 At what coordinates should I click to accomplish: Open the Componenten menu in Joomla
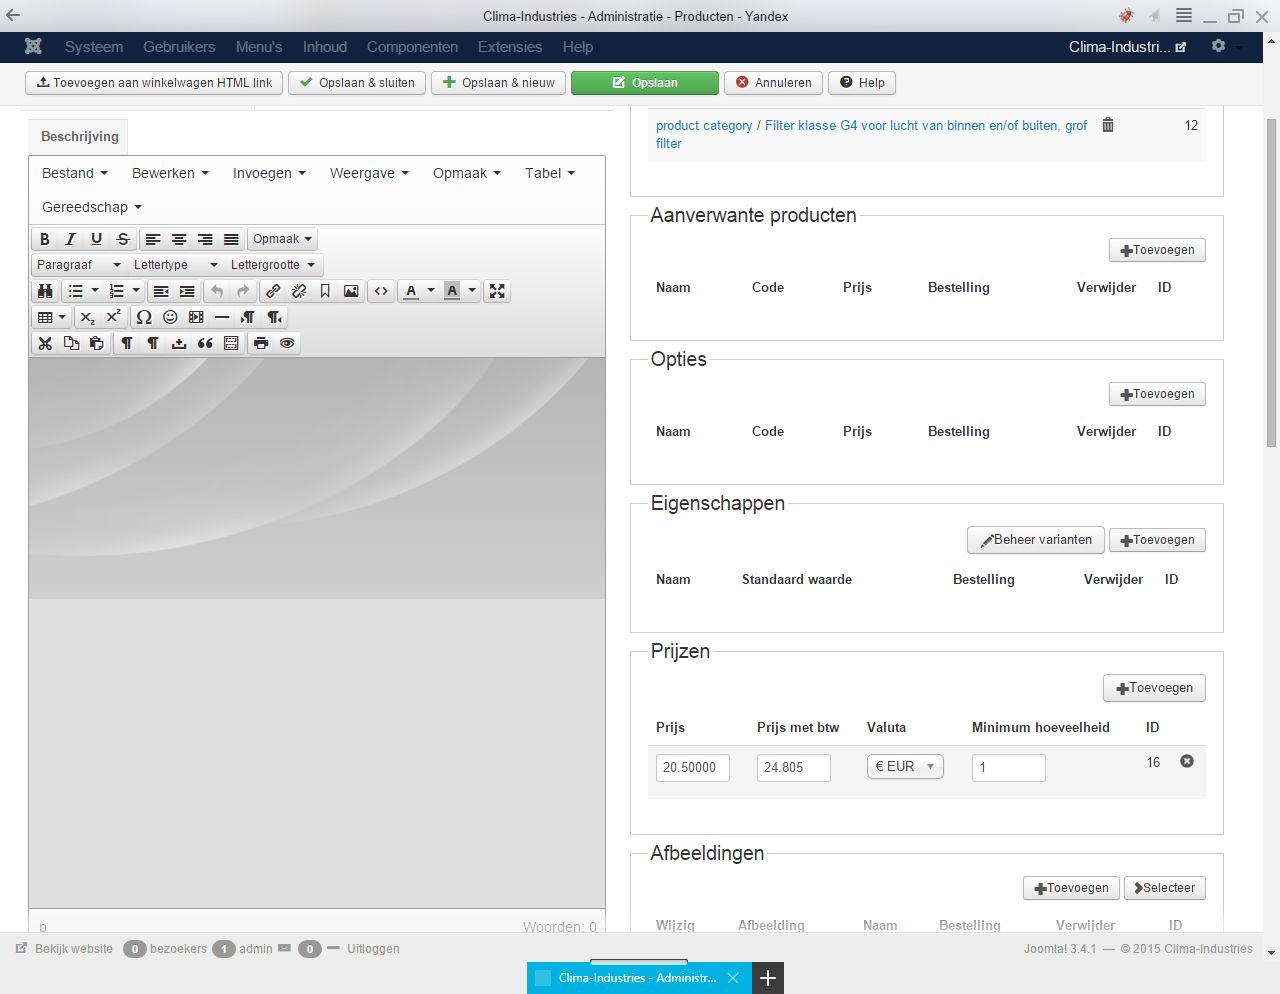412,47
